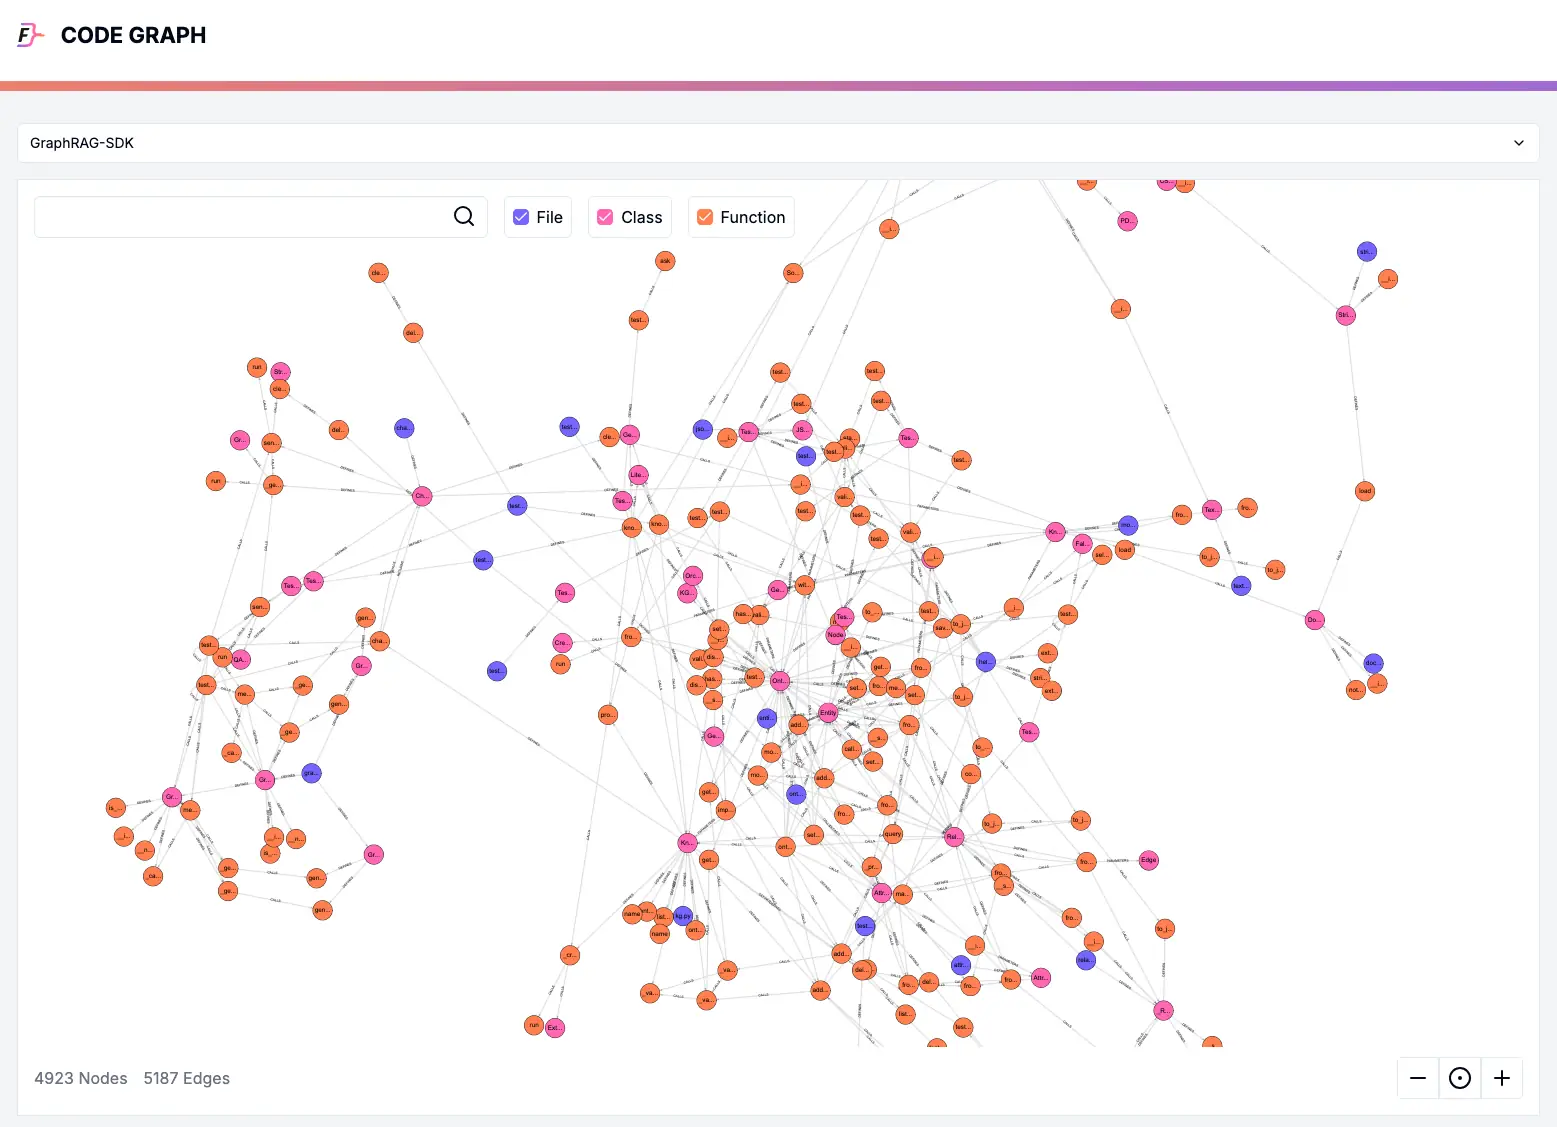Uncheck the File filter checkbox
This screenshot has height=1127, width=1557.
pos(521,217)
